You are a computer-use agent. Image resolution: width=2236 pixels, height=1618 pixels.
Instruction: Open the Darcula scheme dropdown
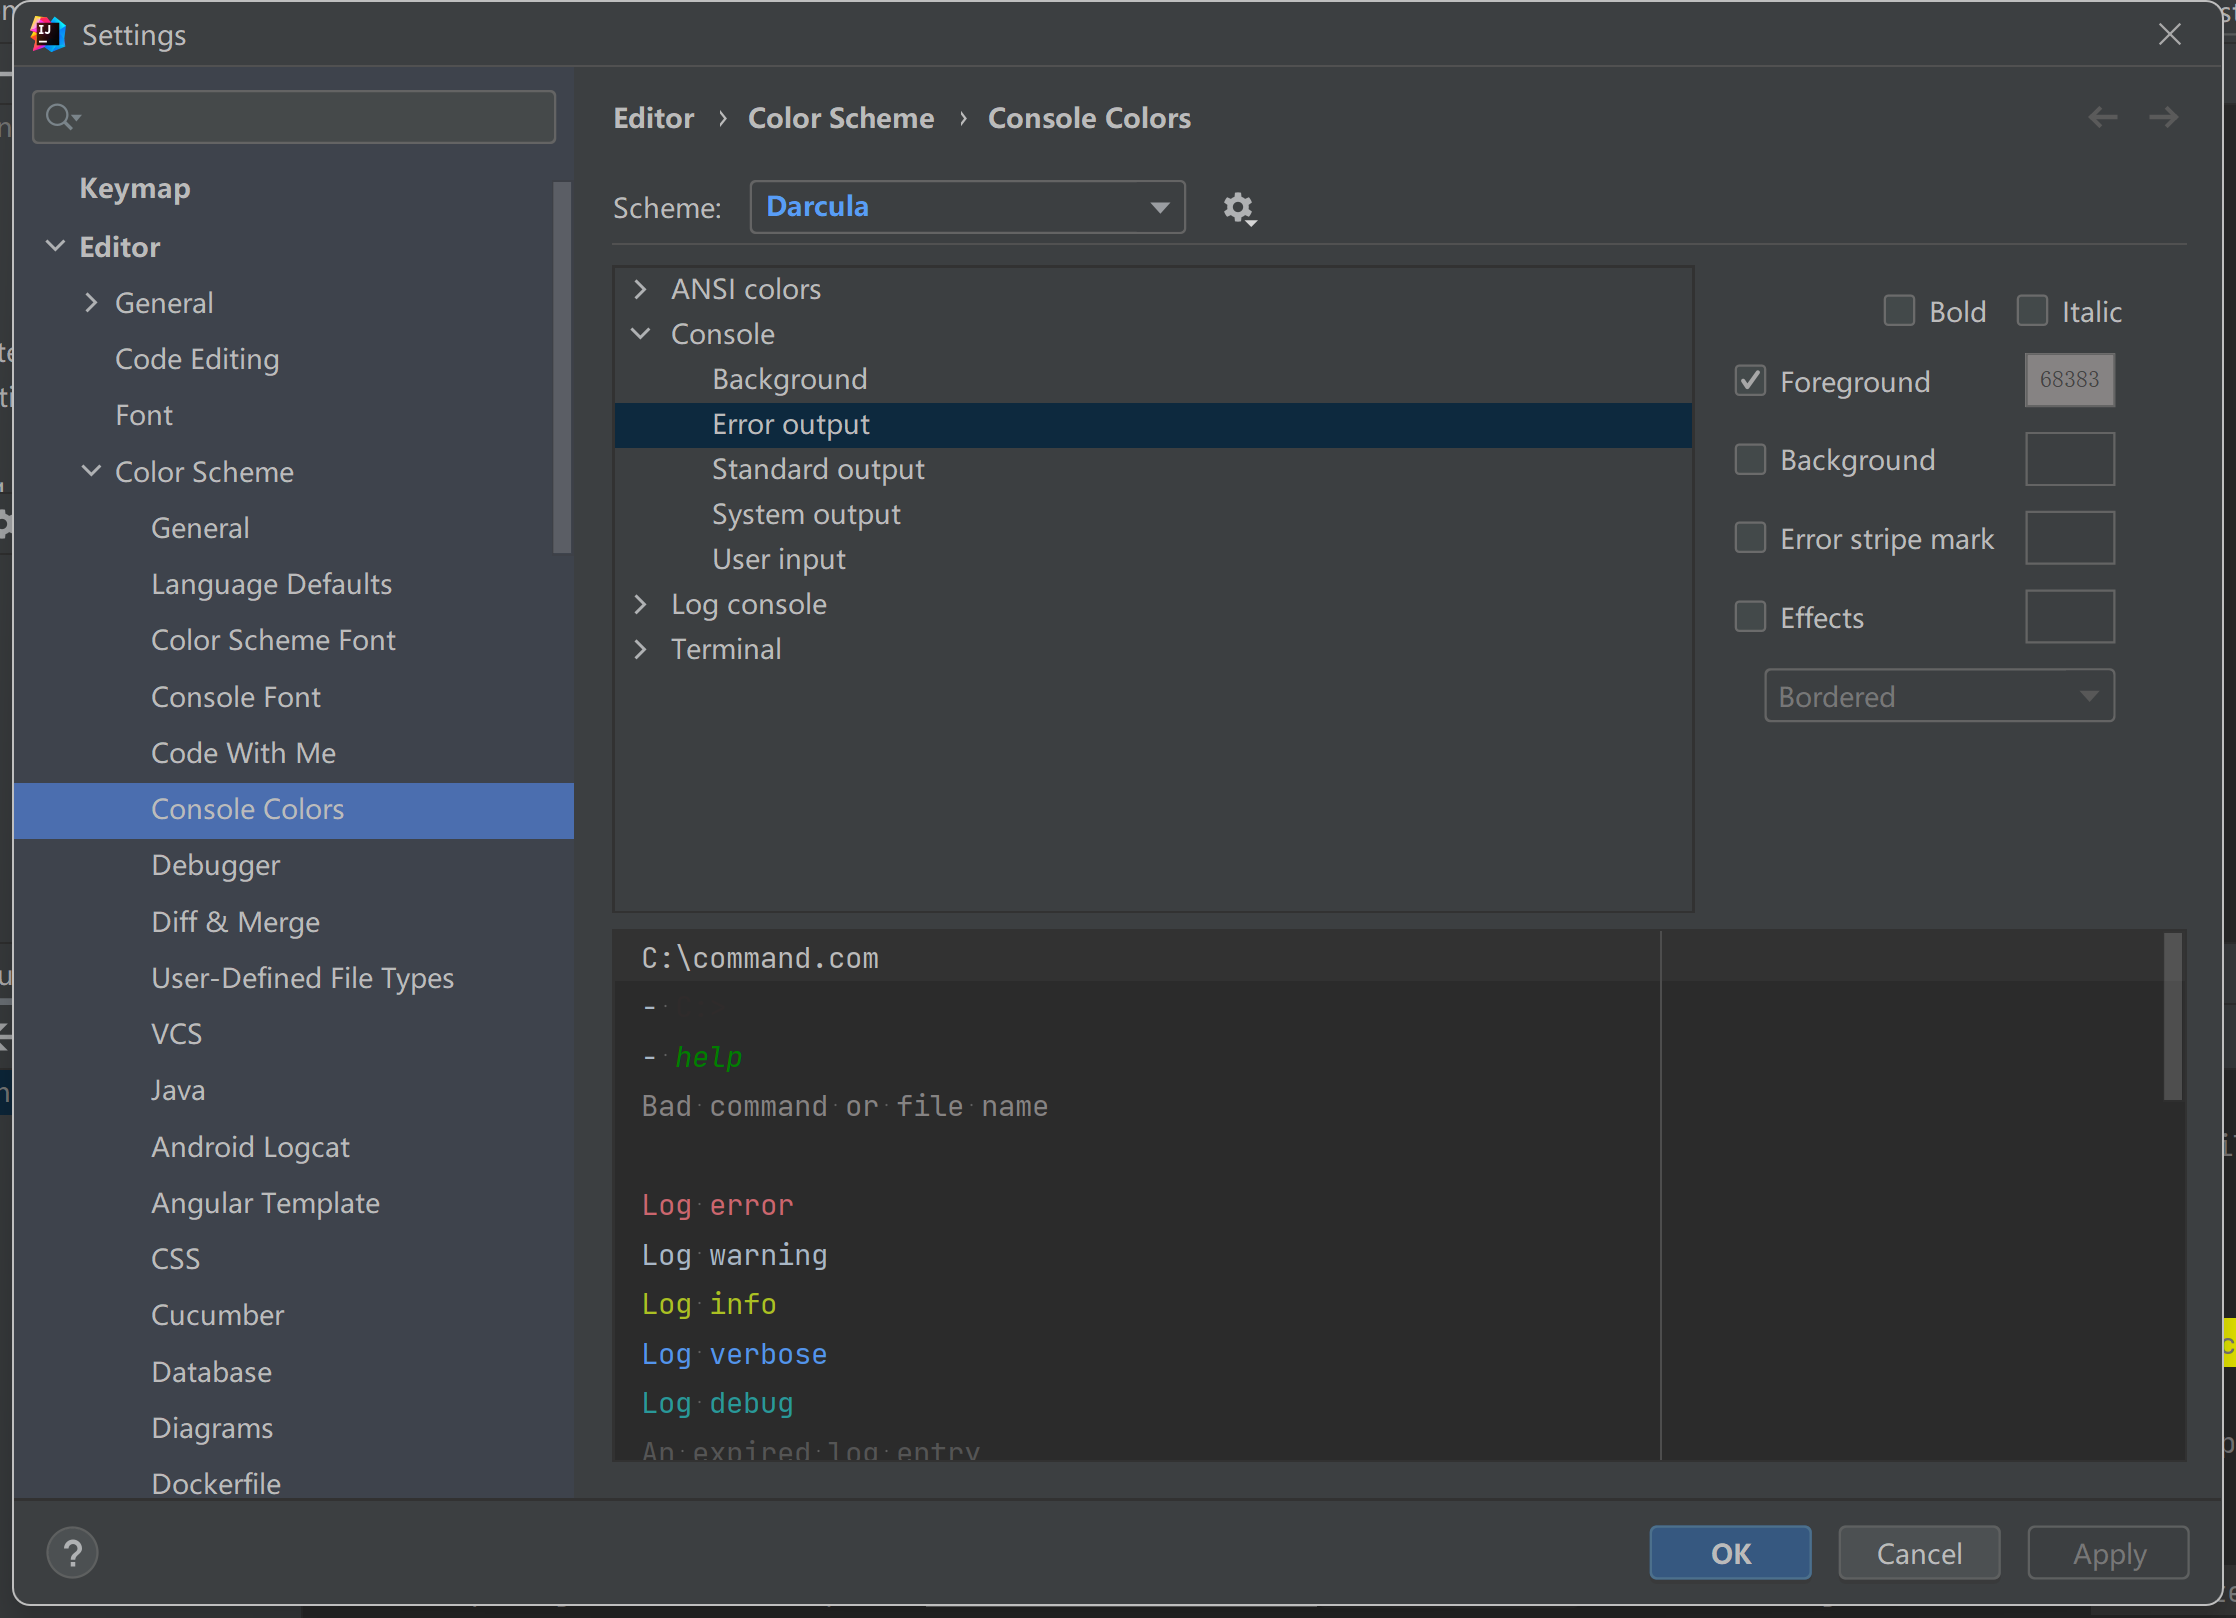point(967,207)
